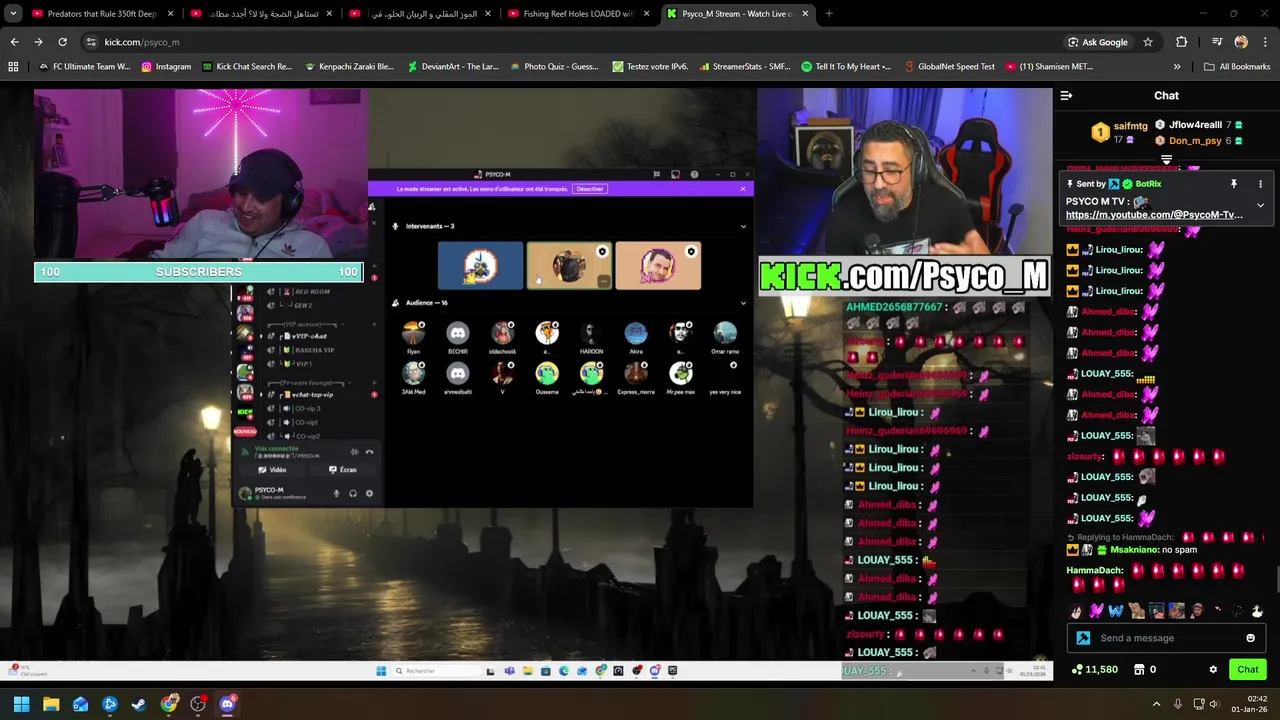Select the white duck quick emote
The width and height of the screenshot is (1280, 720).
pos(1257,611)
